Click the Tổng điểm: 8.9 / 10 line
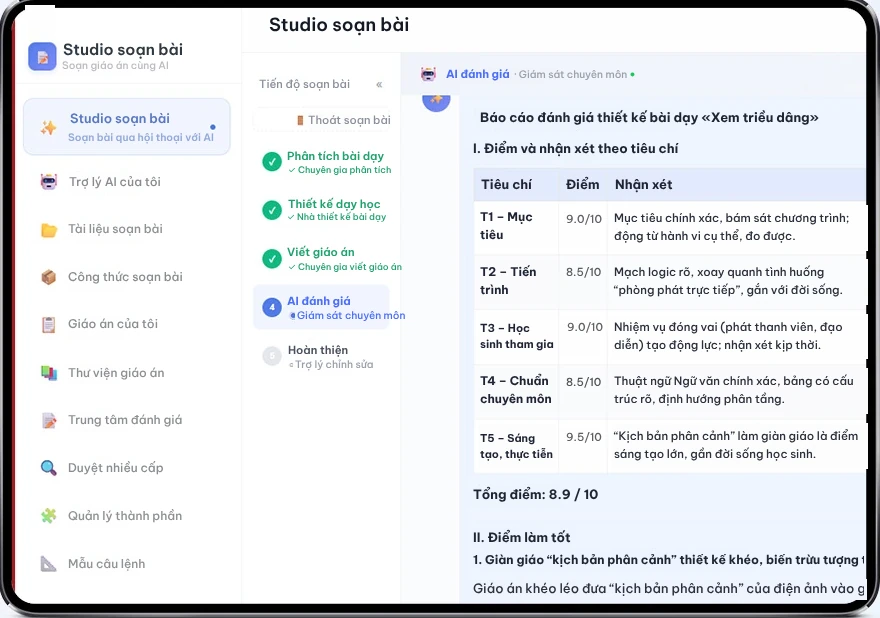Viewport: 880px width, 618px height. click(x=535, y=495)
